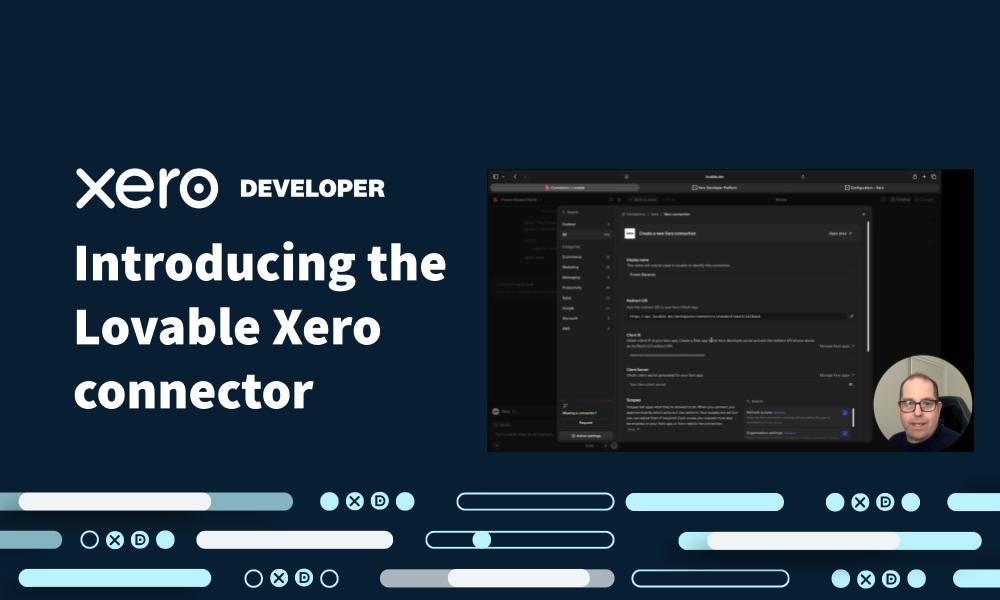Select the Connectors Lovable browser tab

564,188
